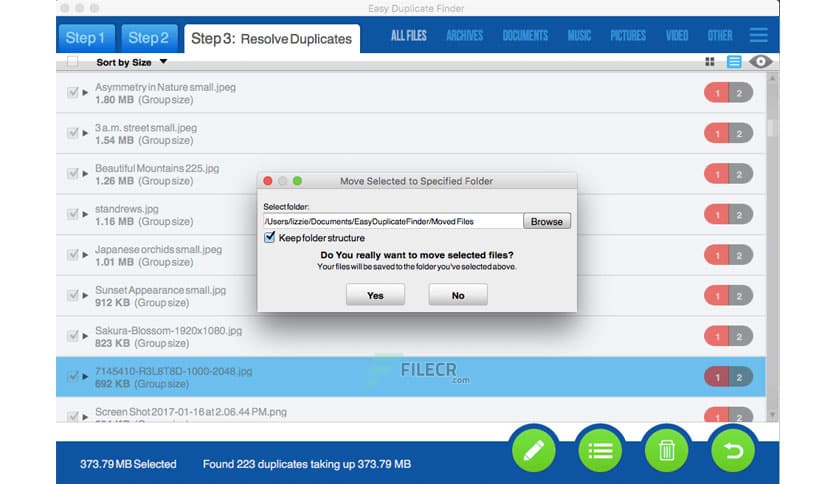Viewport: 836px width, 484px height.
Task: Filter by ARCHIVES
Action: 464,36
